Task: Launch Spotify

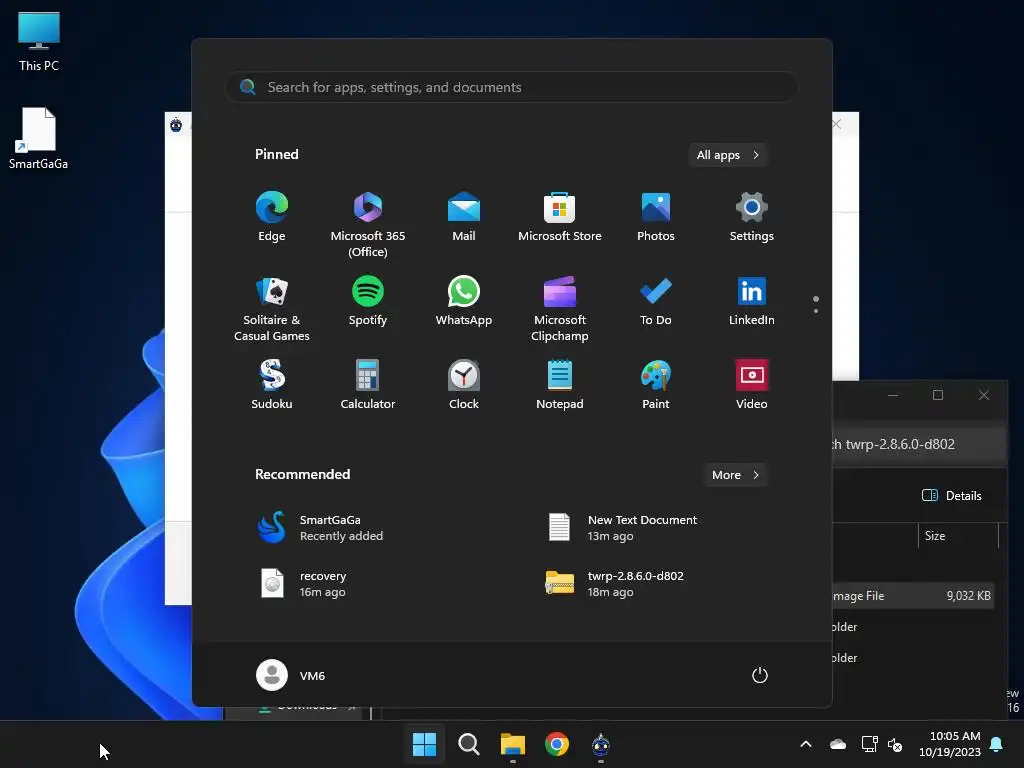Action: pos(368,301)
